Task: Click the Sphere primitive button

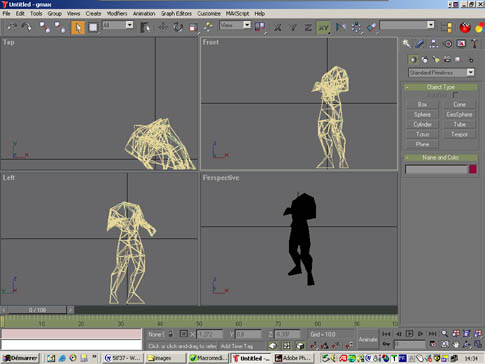Action: [423, 115]
